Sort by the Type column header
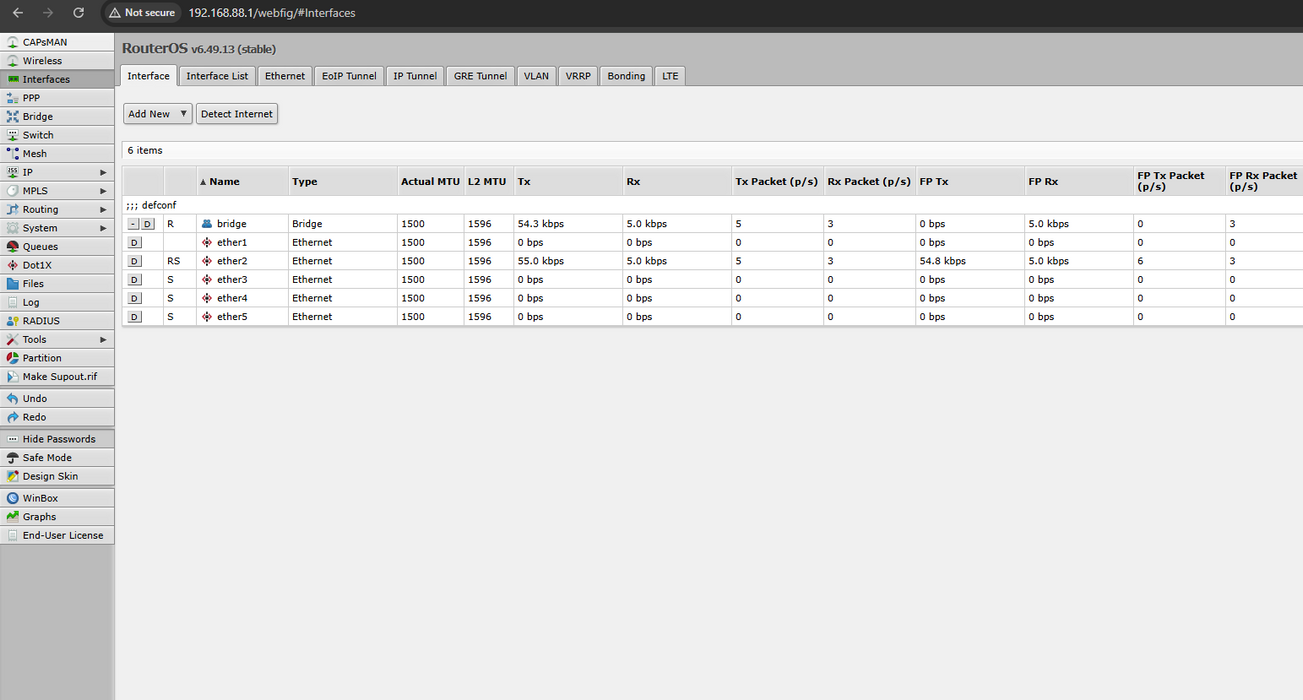Screen dimensions: 1303x700 (x=342, y=181)
